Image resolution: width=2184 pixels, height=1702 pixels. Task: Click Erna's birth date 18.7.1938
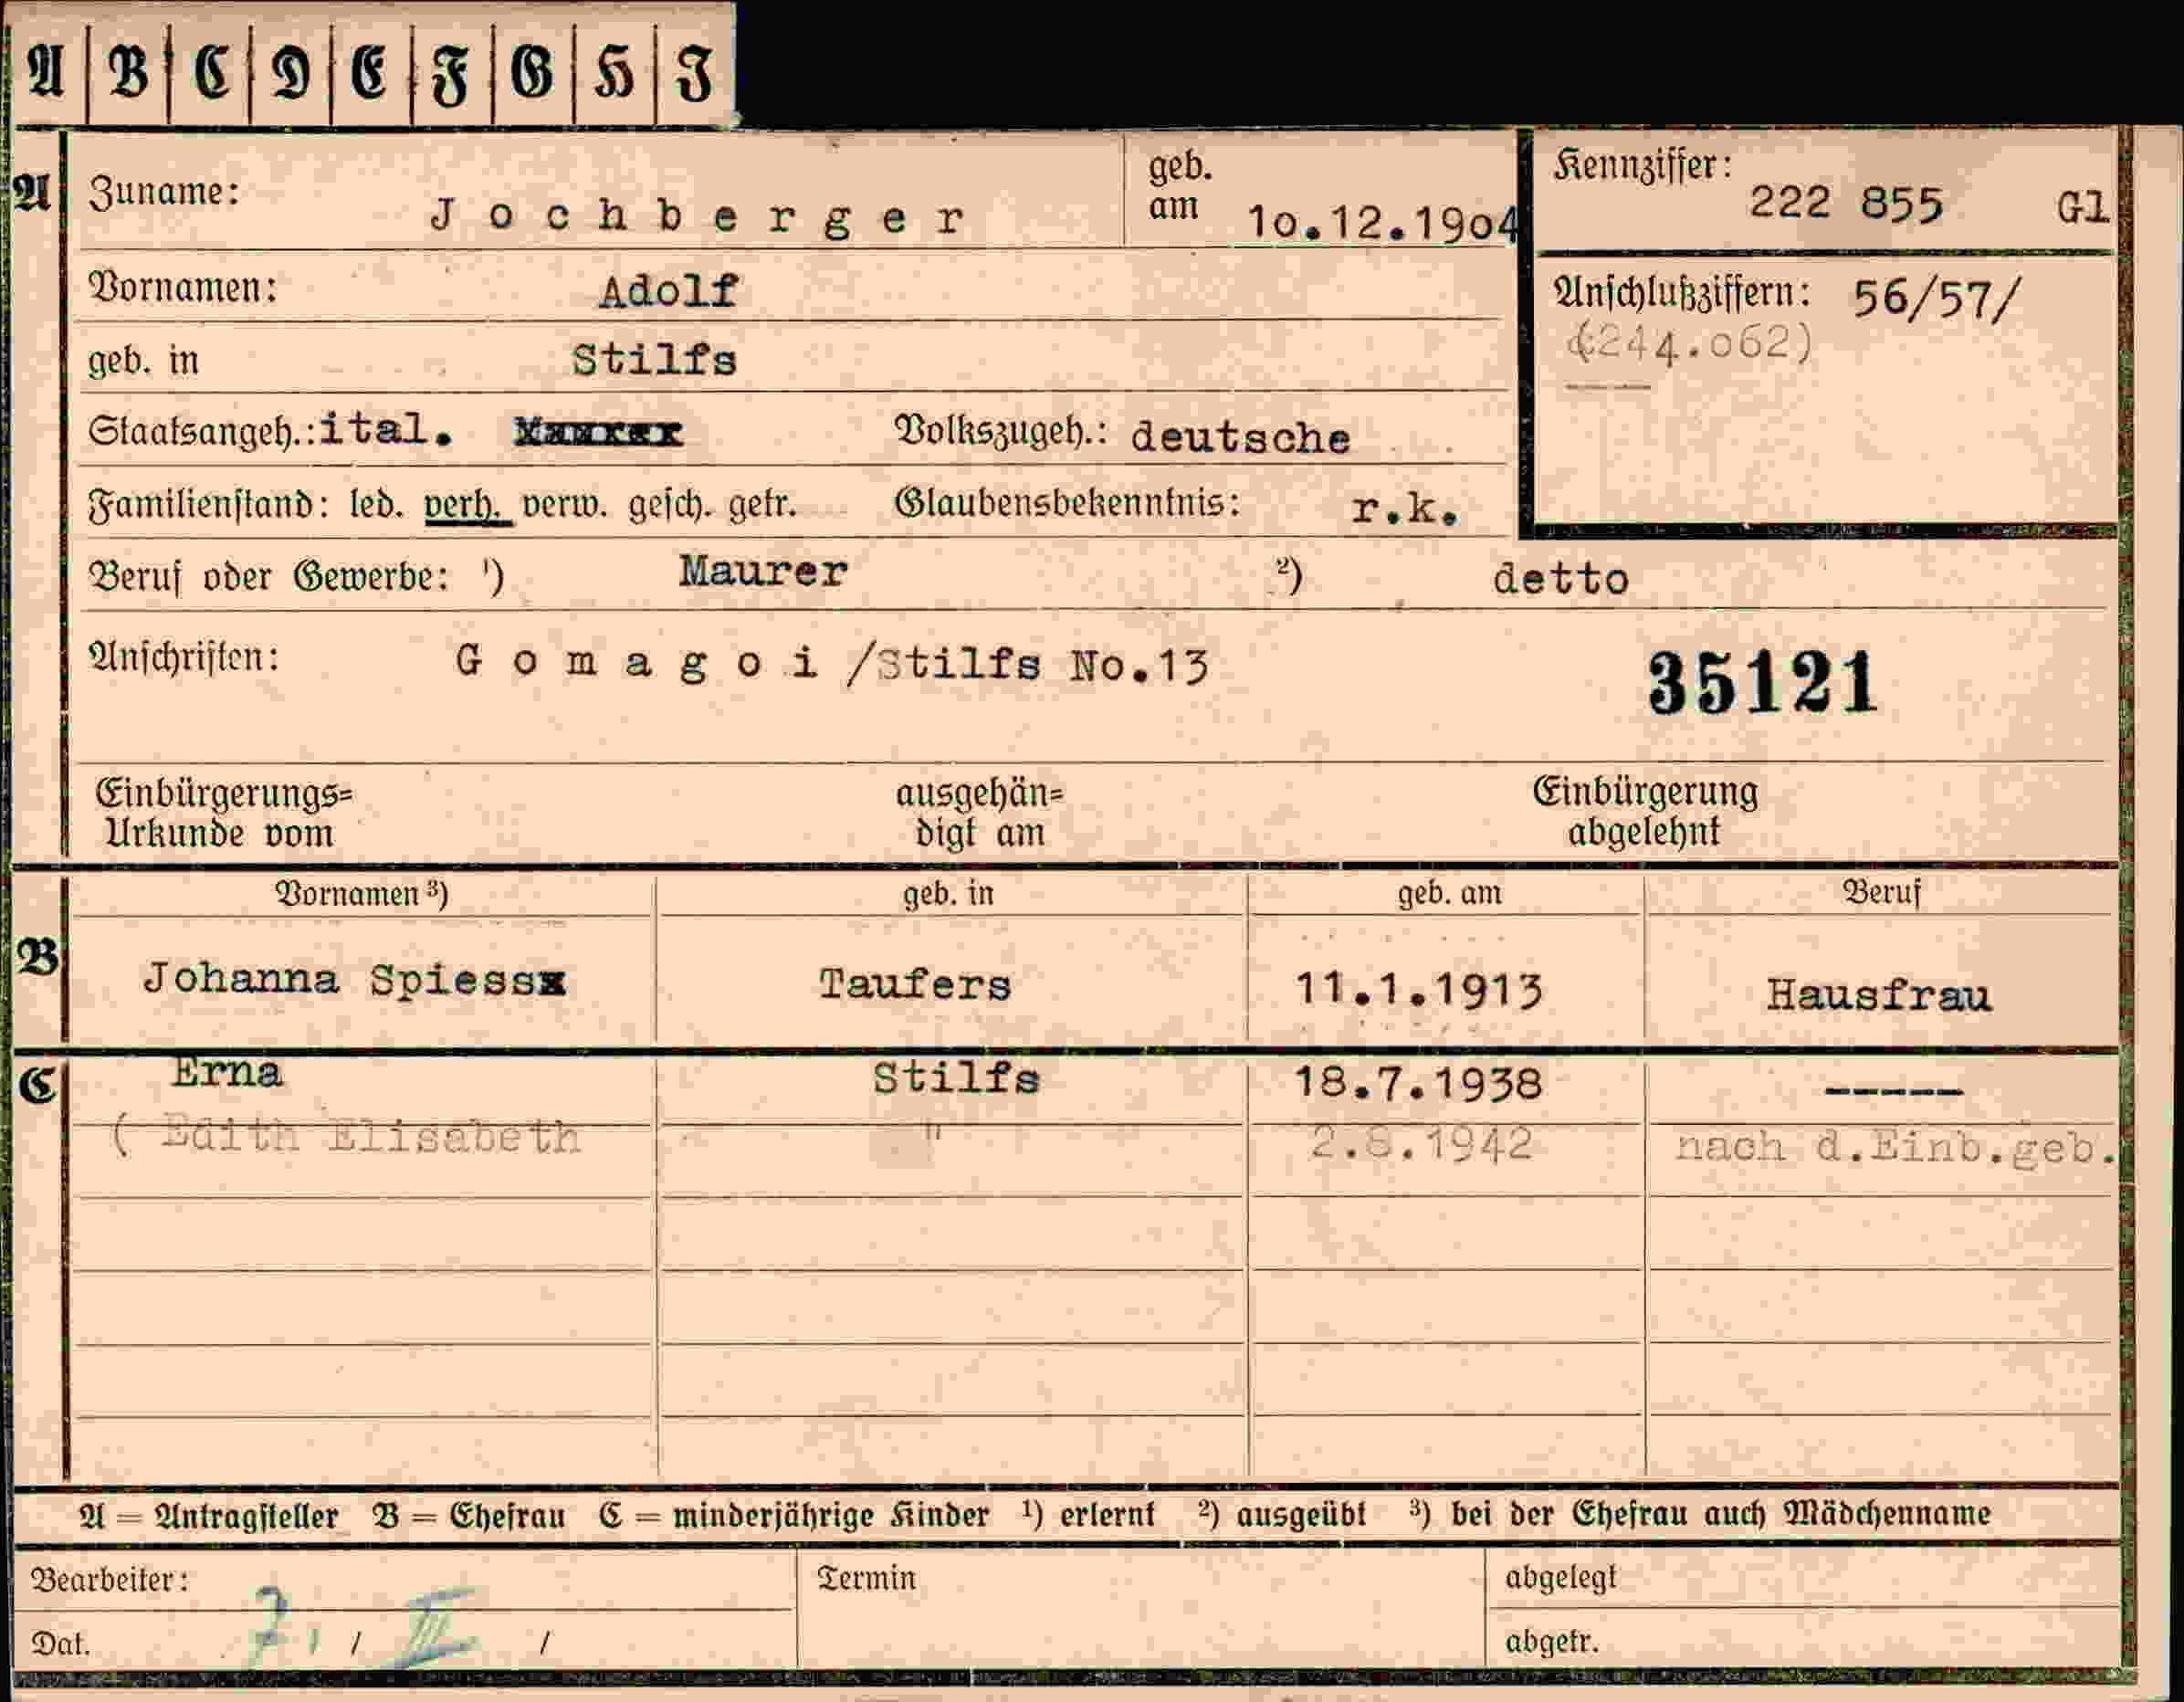point(1419,1083)
